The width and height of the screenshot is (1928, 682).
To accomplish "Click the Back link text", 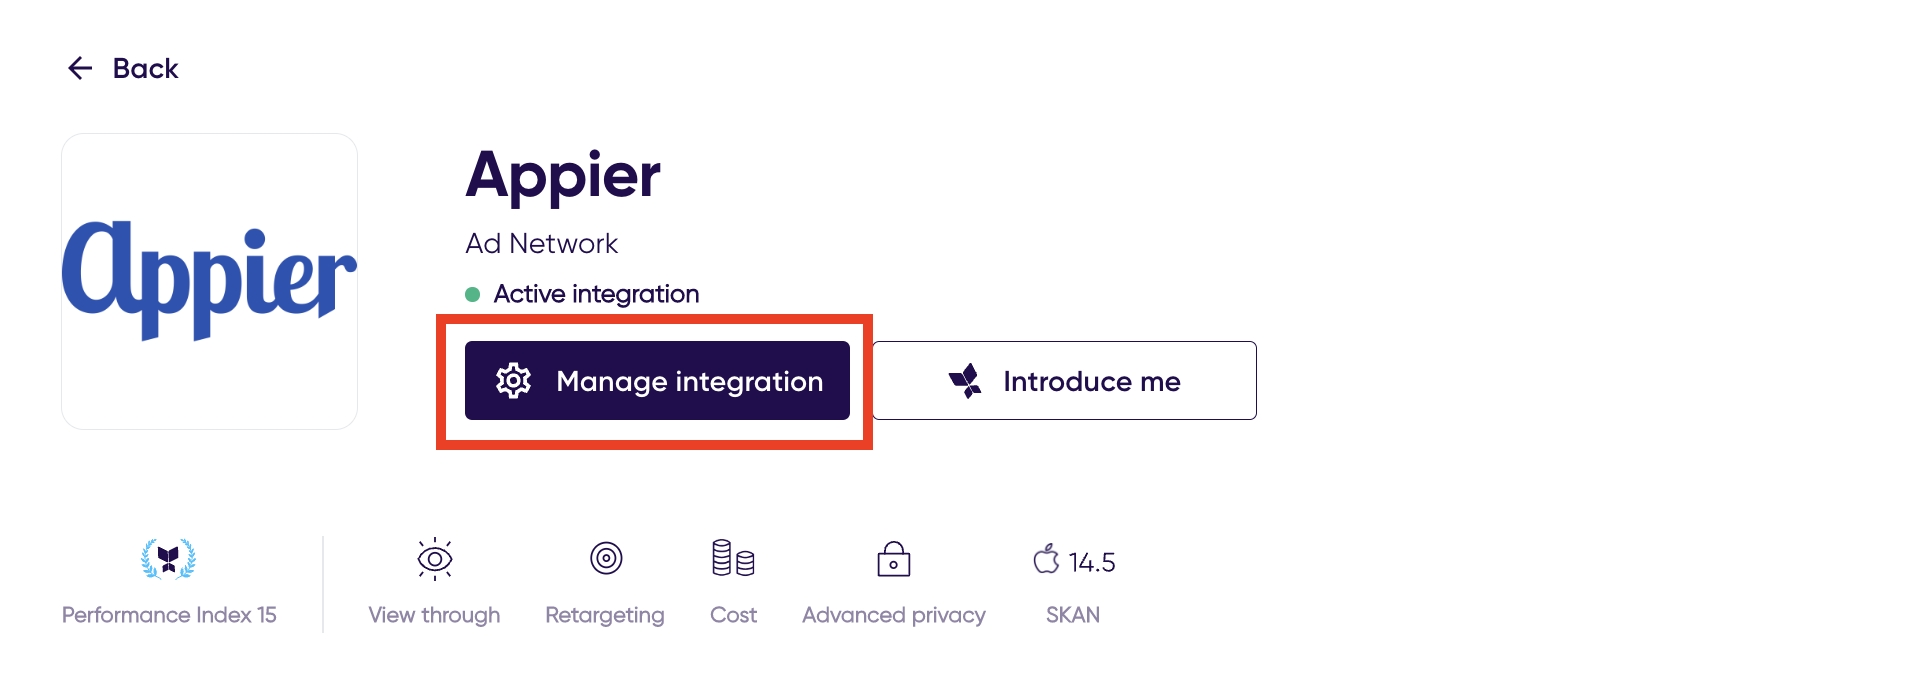I will 145,68.
